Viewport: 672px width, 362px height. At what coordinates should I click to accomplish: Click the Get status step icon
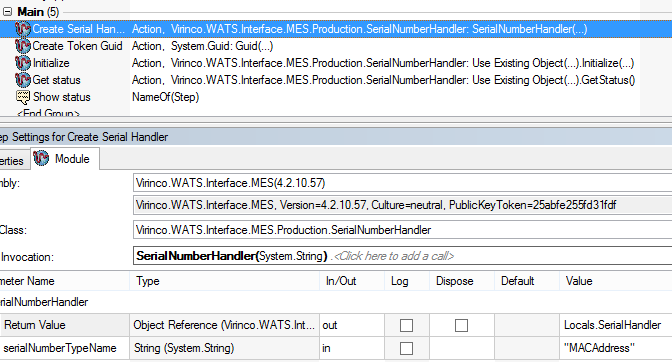coord(23,80)
